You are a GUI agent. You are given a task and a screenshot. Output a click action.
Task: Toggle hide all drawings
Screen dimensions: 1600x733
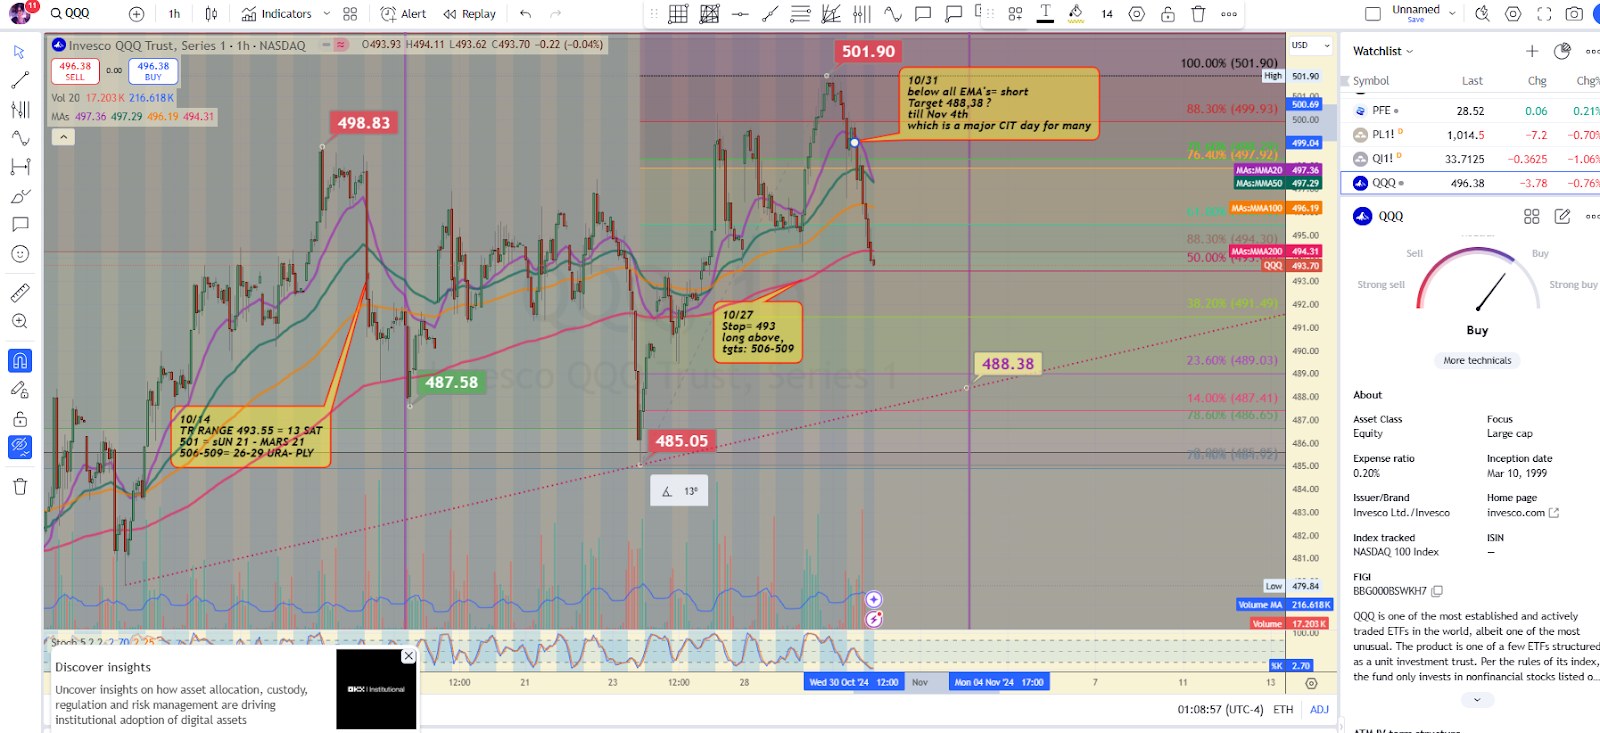click(20, 447)
